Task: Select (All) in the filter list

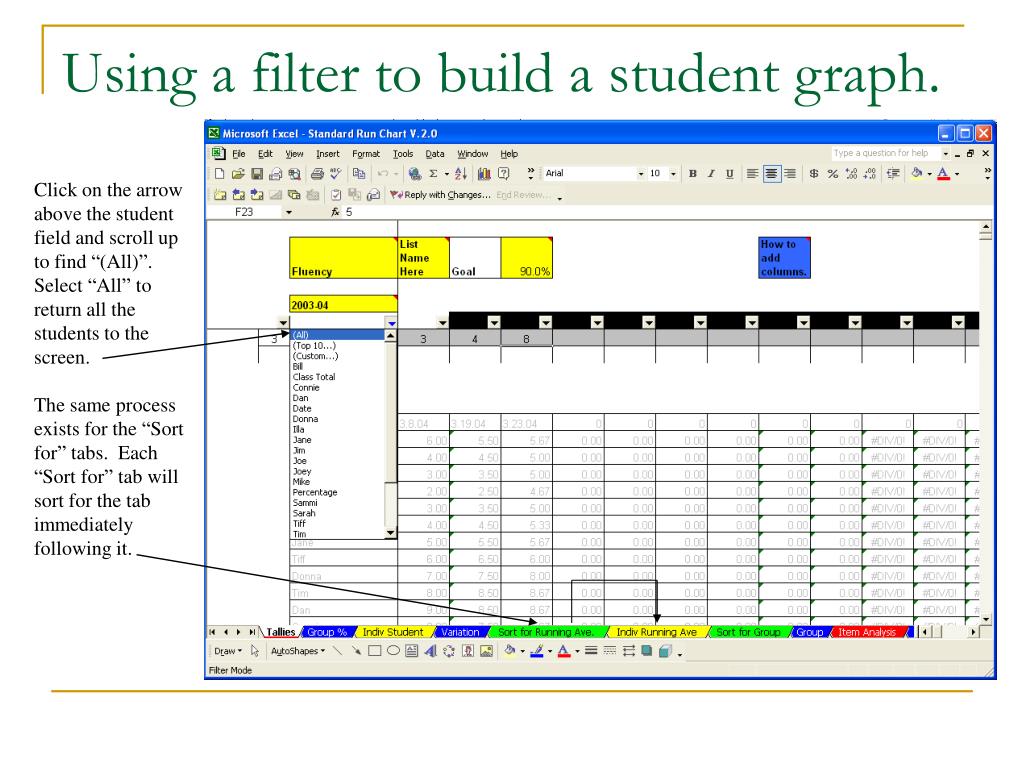Action: [337, 335]
